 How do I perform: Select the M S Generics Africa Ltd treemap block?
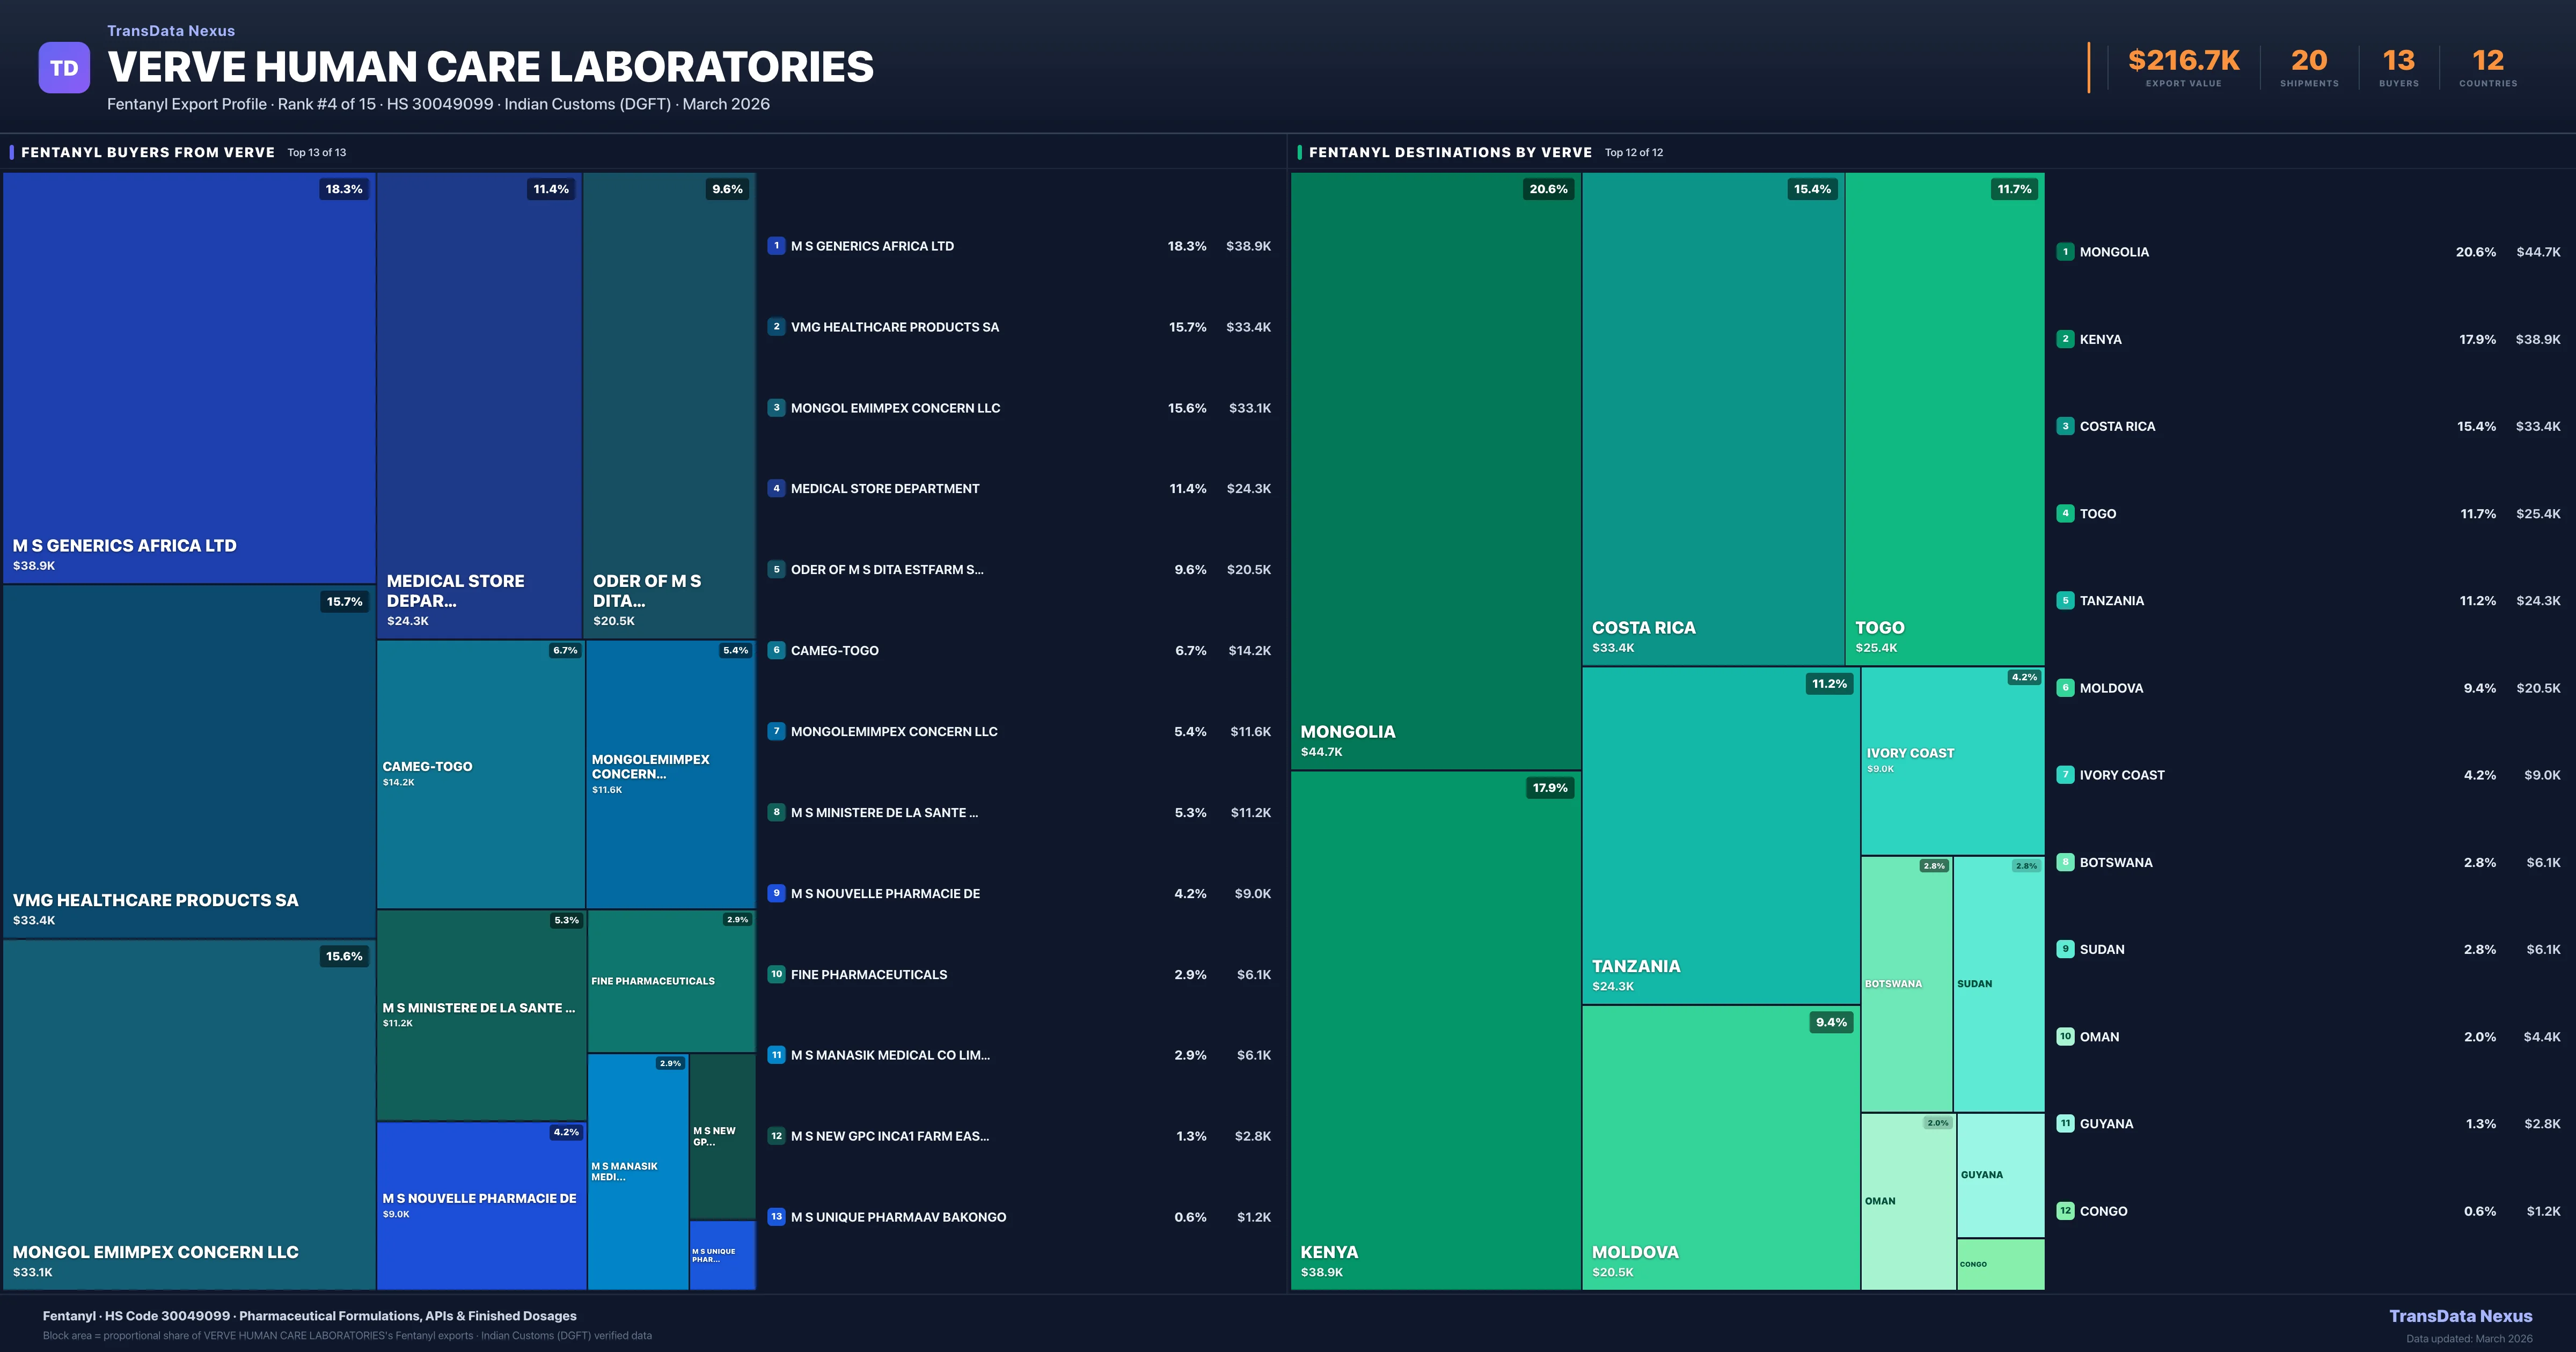click(189, 377)
